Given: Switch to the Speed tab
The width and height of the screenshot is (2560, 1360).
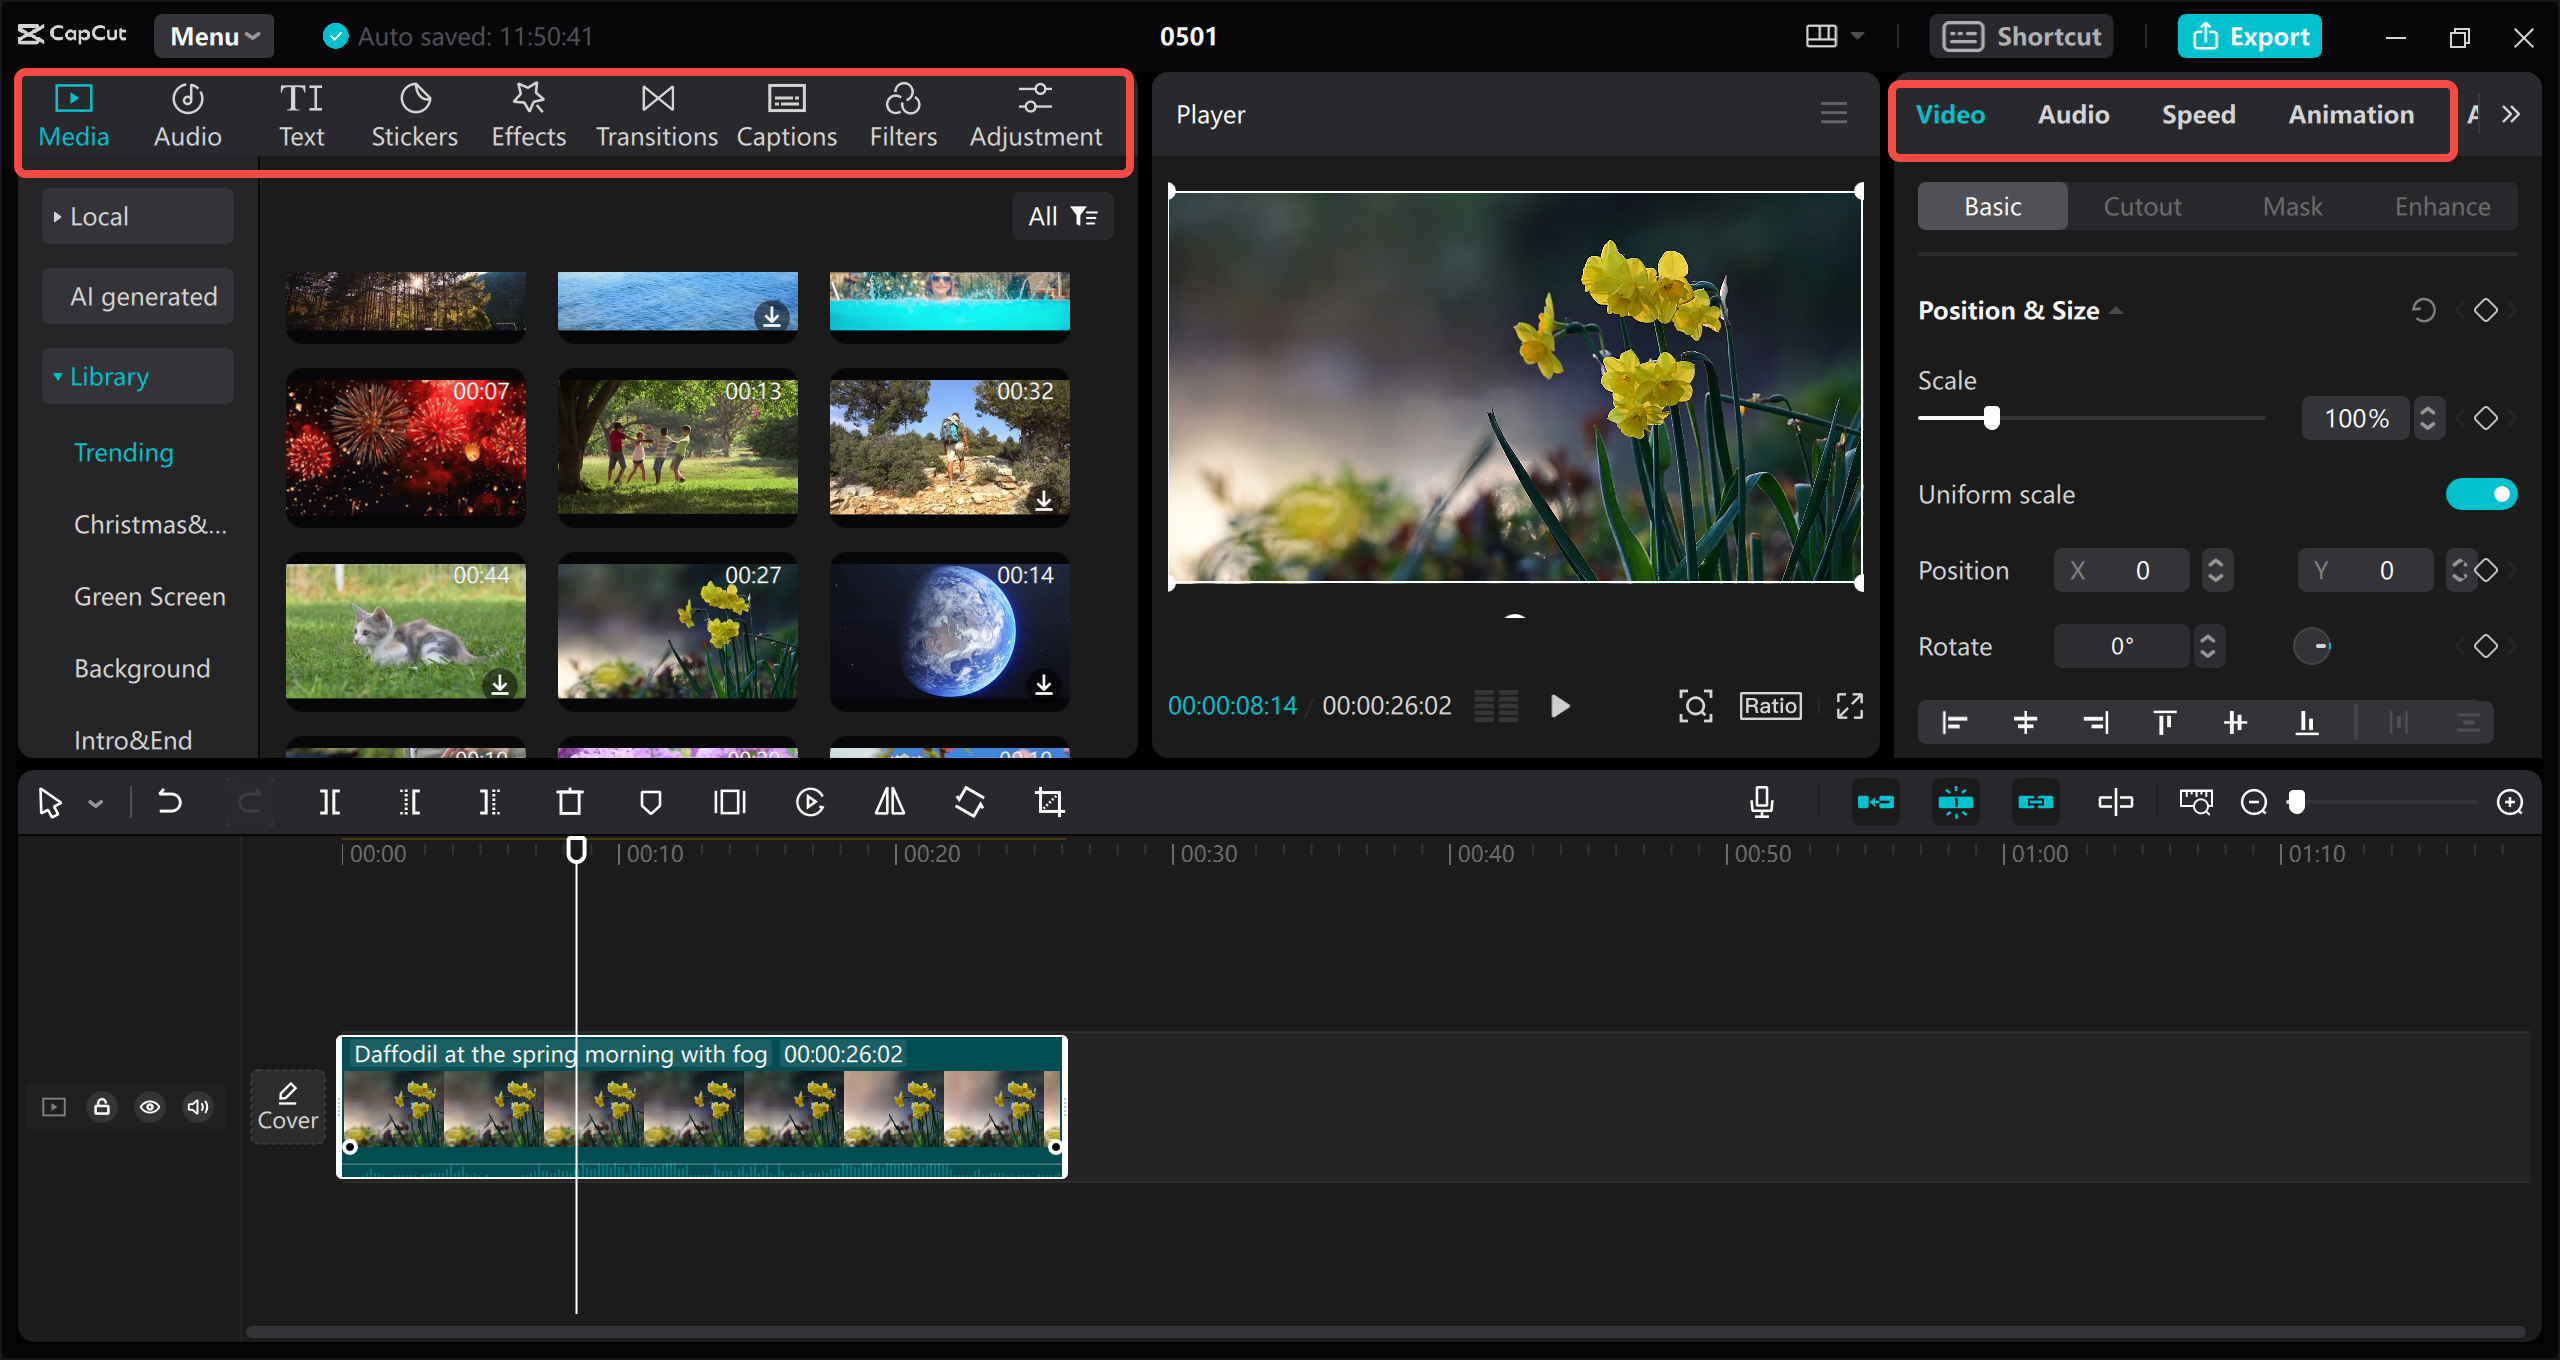Looking at the screenshot, I should pyautogui.click(x=2198, y=115).
